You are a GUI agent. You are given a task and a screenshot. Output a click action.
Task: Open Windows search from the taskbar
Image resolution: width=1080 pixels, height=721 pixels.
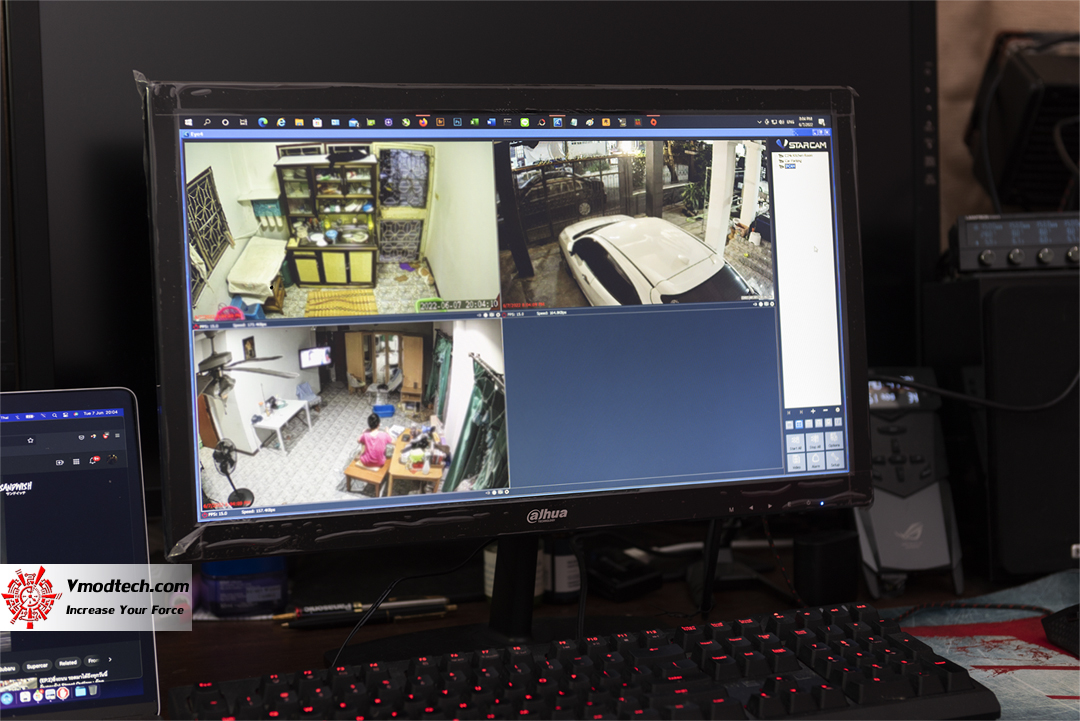pos(207,122)
